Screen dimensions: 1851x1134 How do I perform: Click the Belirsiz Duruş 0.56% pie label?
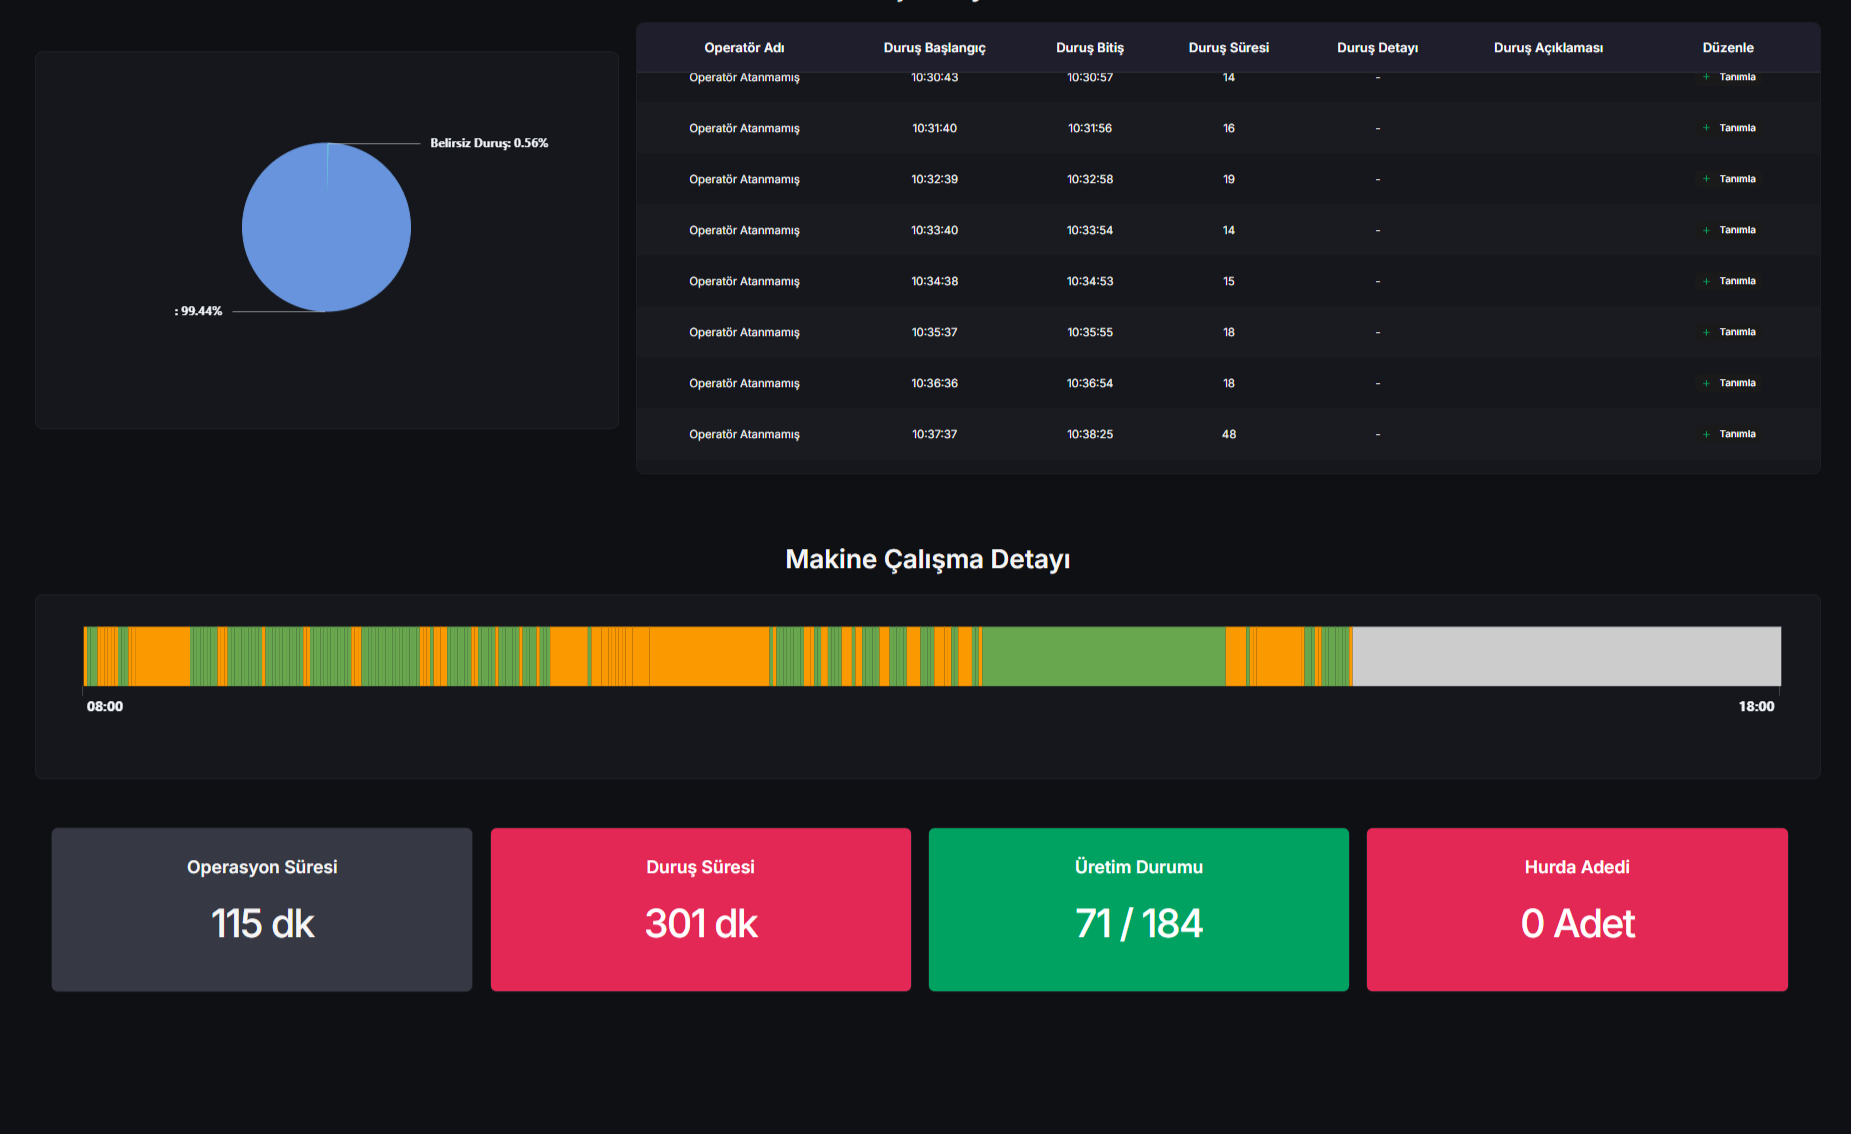click(x=489, y=143)
